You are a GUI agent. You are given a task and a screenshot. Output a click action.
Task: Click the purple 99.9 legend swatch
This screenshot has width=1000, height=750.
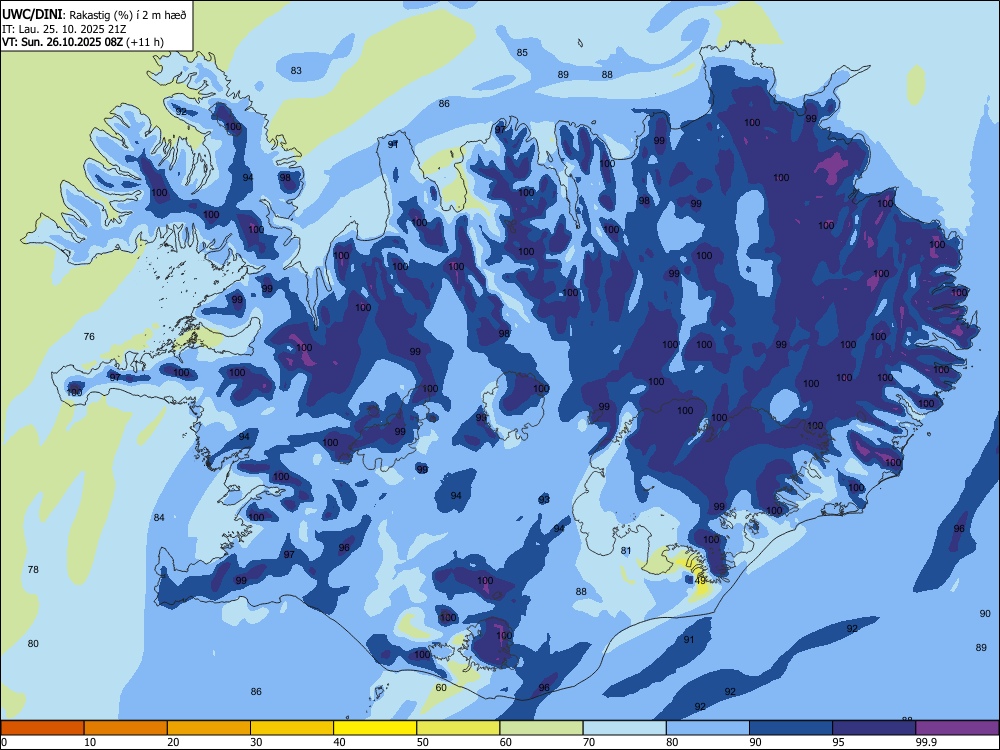coord(957,728)
